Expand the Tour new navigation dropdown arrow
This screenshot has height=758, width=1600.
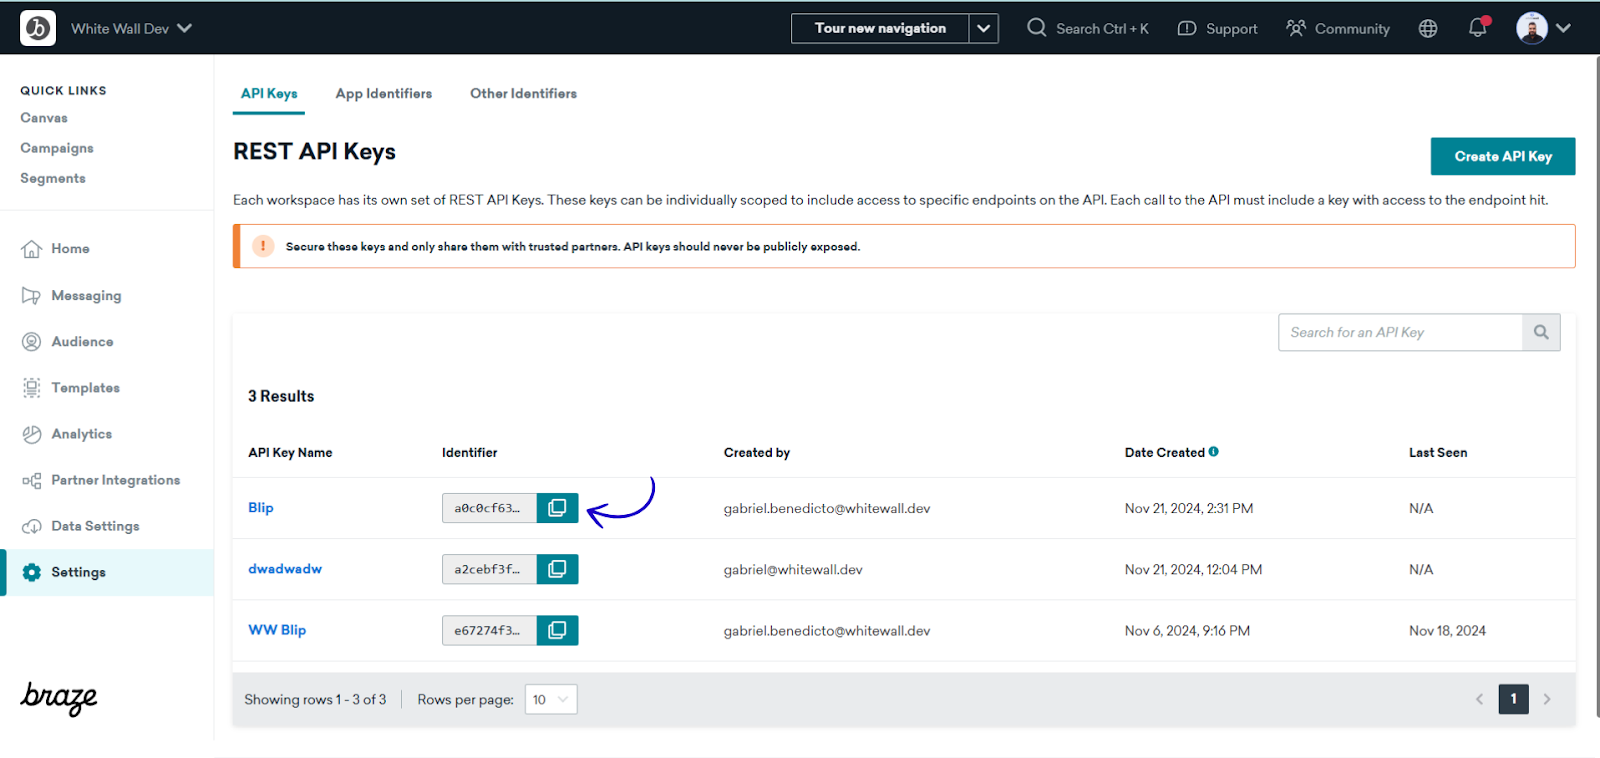pyautogui.click(x=984, y=28)
